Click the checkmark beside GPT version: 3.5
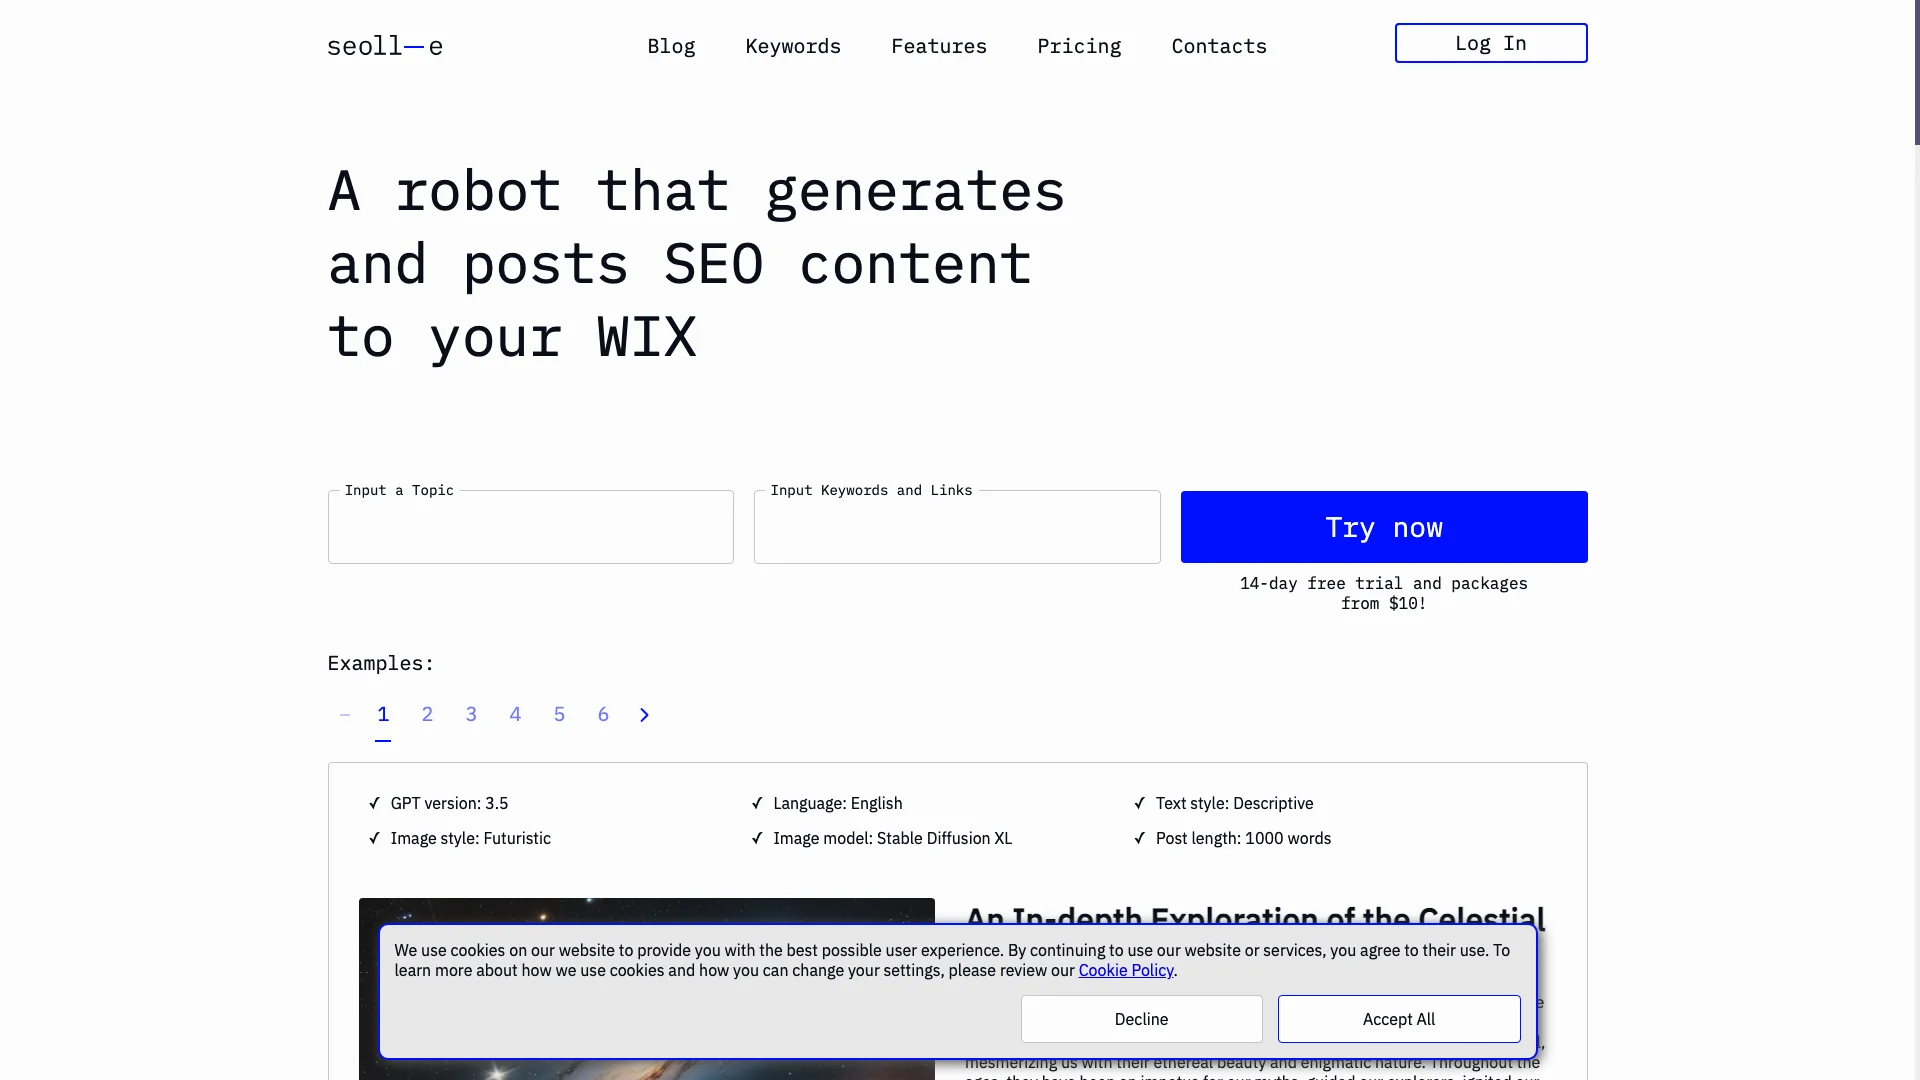The image size is (1920, 1080). pyautogui.click(x=375, y=803)
